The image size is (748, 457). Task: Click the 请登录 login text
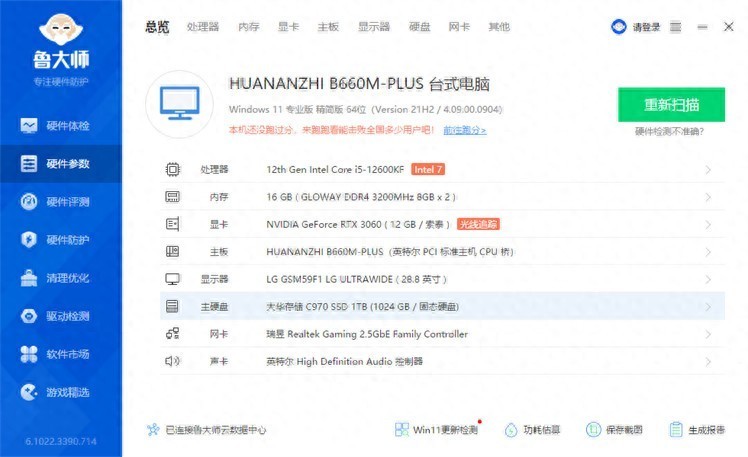pyautogui.click(x=646, y=27)
